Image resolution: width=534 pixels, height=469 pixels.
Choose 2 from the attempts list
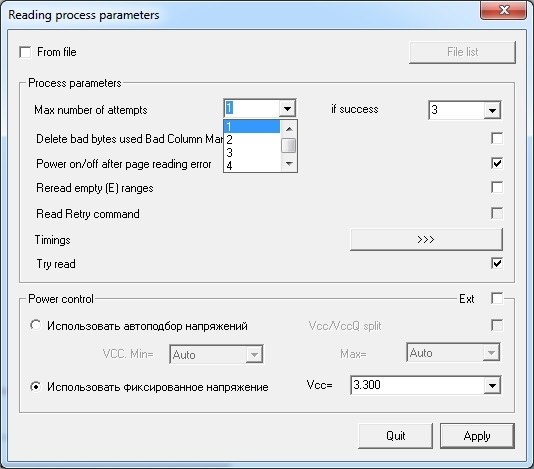(252, 139)
